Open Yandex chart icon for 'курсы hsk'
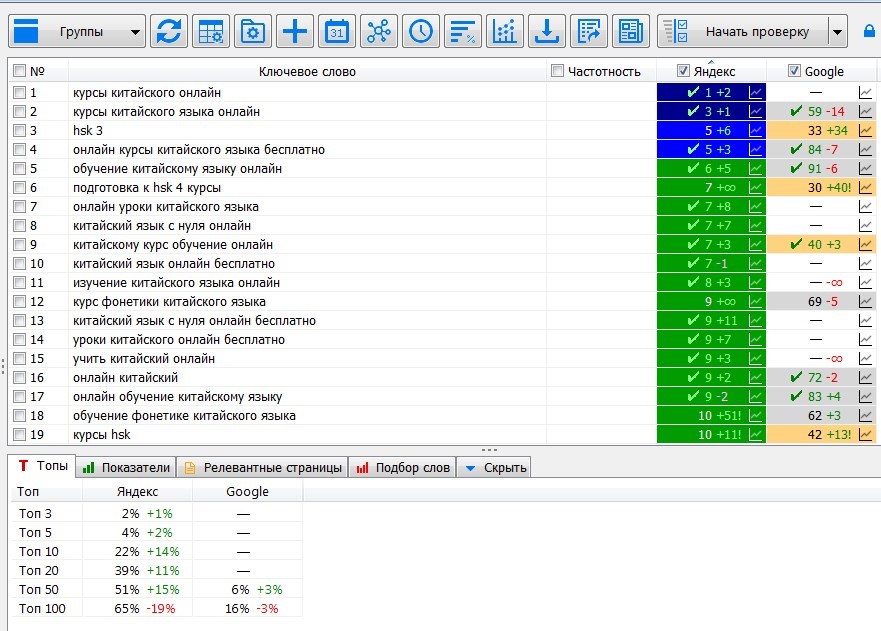The width and height of the screenshot is (881, 631). pyautogui.click(x=756, y=434)
